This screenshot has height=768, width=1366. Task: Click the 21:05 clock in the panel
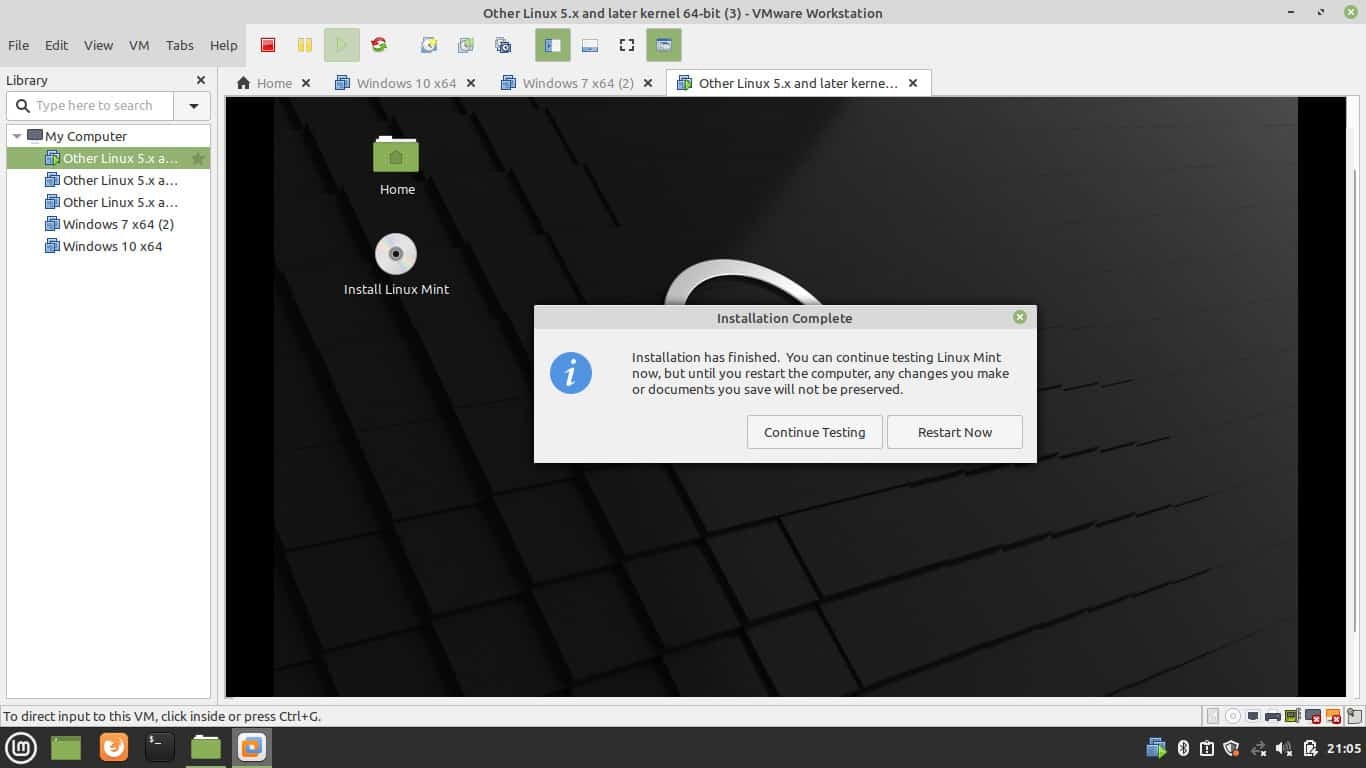coord(1344,748)
